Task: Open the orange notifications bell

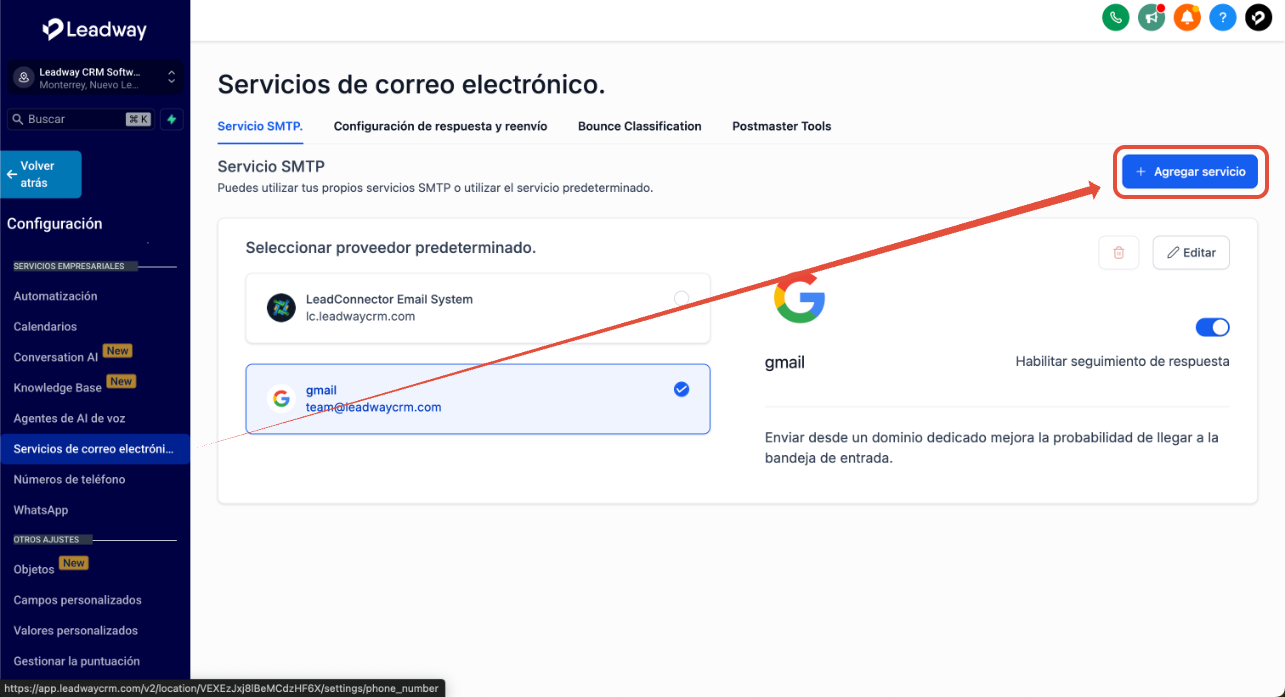Action: click(1187, 17)
